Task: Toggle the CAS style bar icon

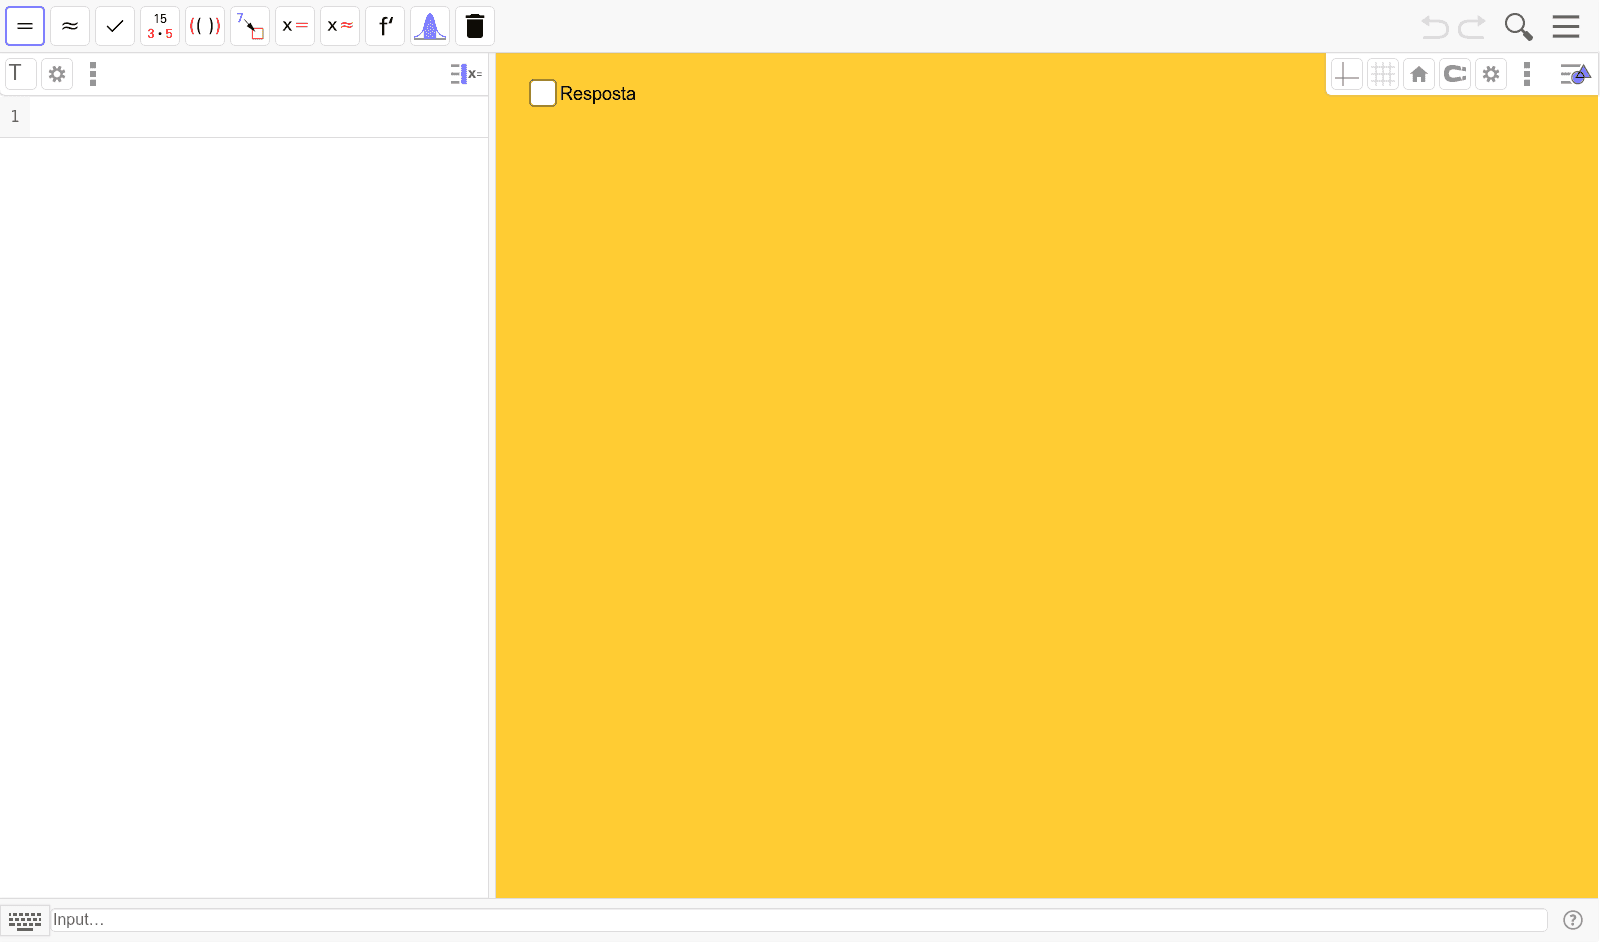Action: [x=466, y=74]
